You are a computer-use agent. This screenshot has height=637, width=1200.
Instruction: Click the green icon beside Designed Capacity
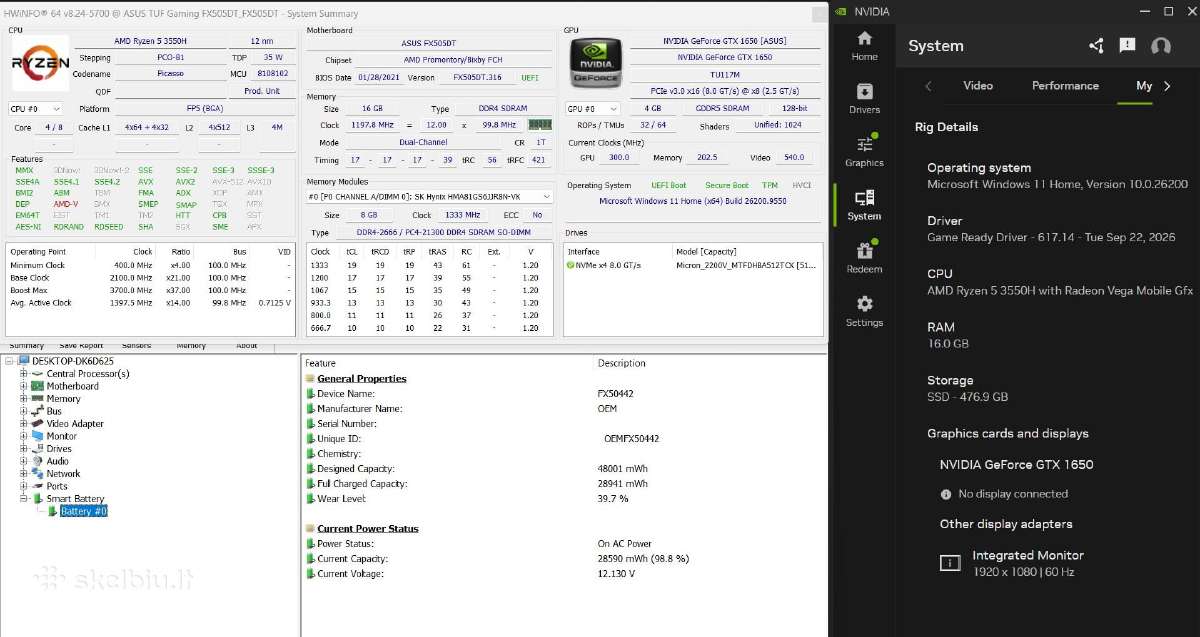[x=310, y=469]
